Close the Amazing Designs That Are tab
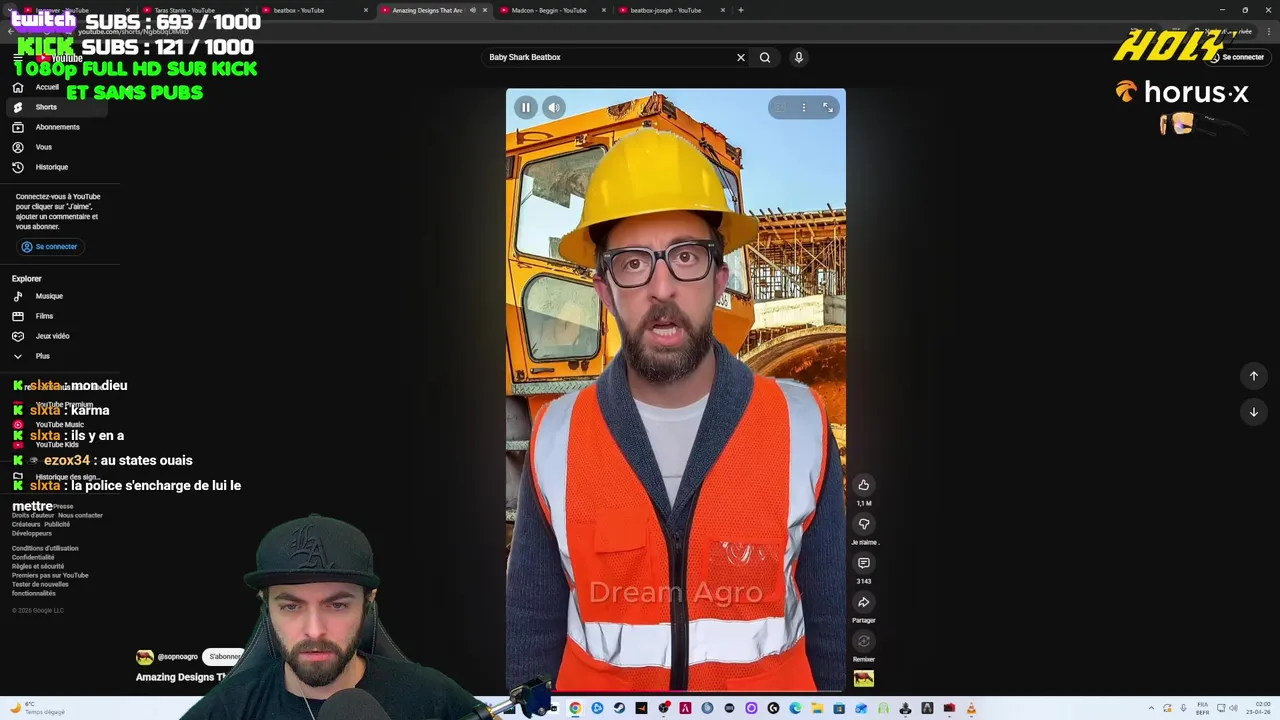 [485, 10]
